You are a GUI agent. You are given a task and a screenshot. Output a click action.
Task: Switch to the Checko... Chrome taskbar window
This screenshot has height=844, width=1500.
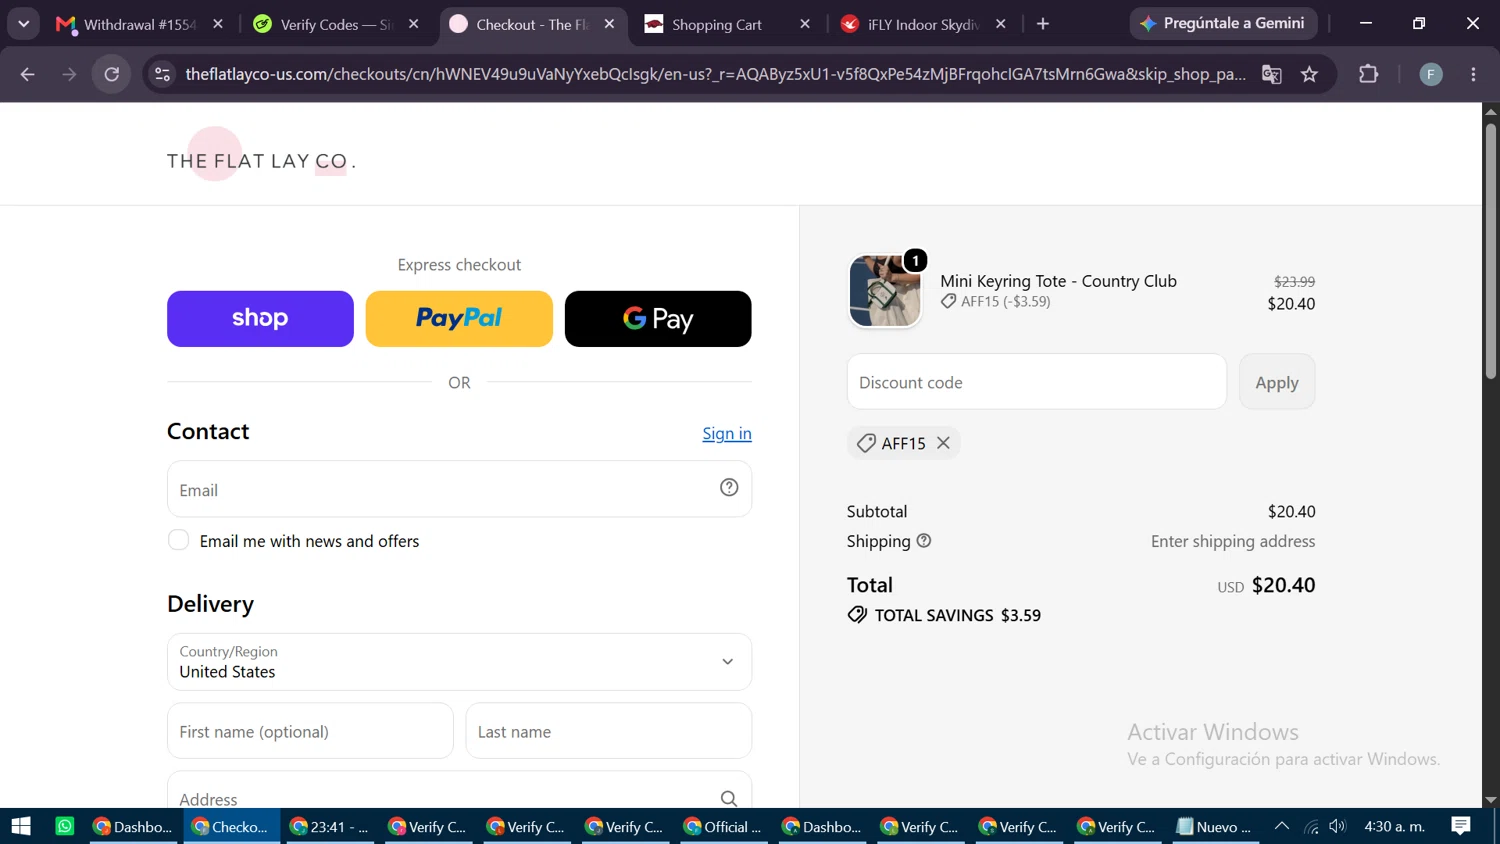(x=230, y=826)
